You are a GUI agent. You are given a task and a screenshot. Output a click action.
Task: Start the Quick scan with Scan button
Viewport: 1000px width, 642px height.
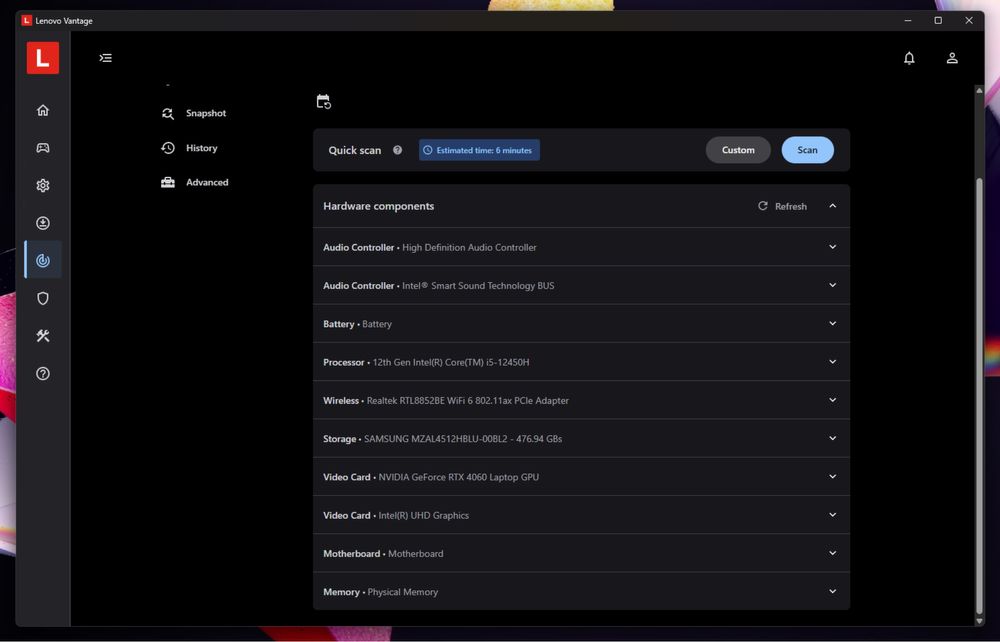point(807,150)
